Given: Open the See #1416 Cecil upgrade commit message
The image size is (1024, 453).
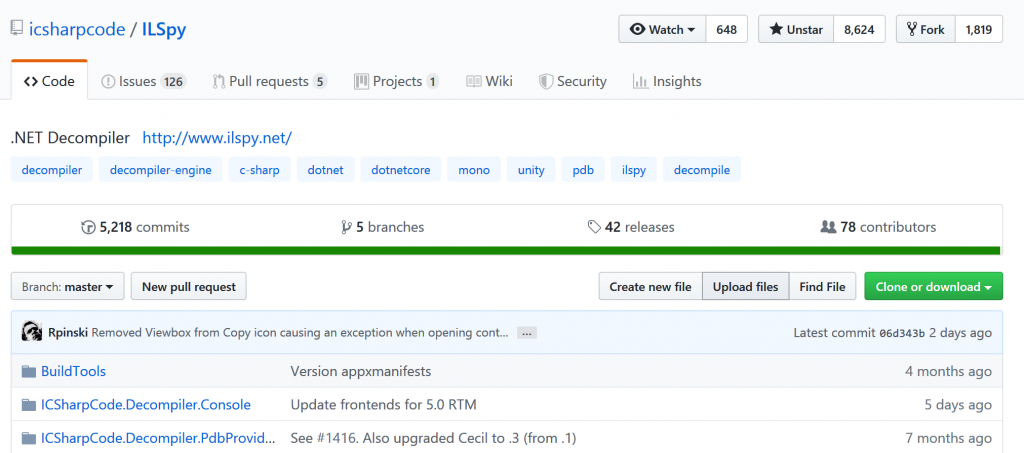Looking at the screenshot, I should [434, 438].
